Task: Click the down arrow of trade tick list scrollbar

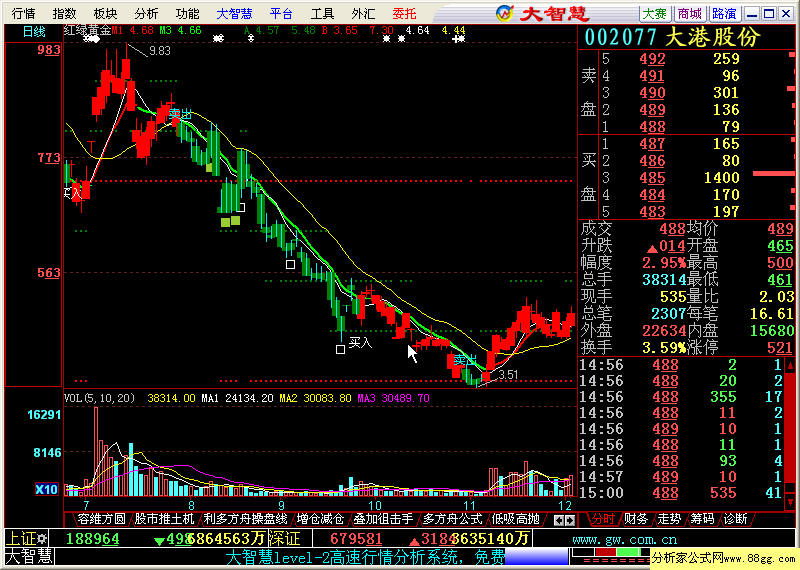Action: point(791,502)
